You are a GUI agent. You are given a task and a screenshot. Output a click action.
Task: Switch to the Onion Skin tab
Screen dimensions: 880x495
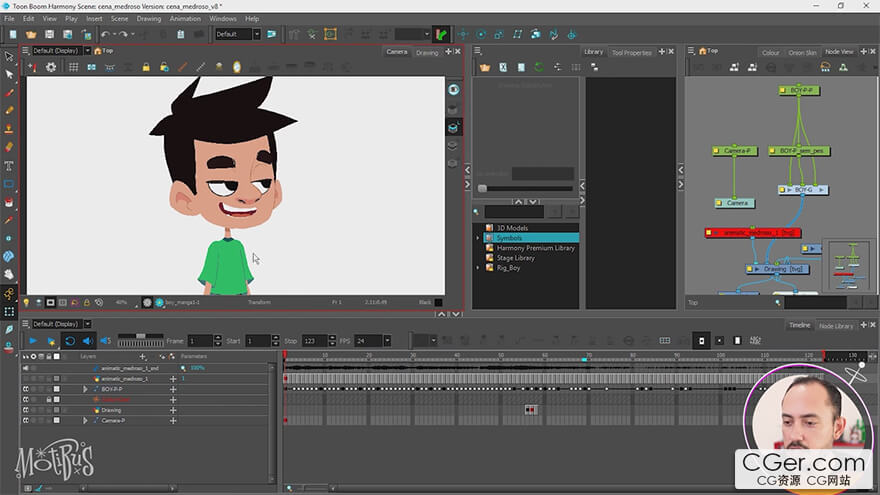802,52
